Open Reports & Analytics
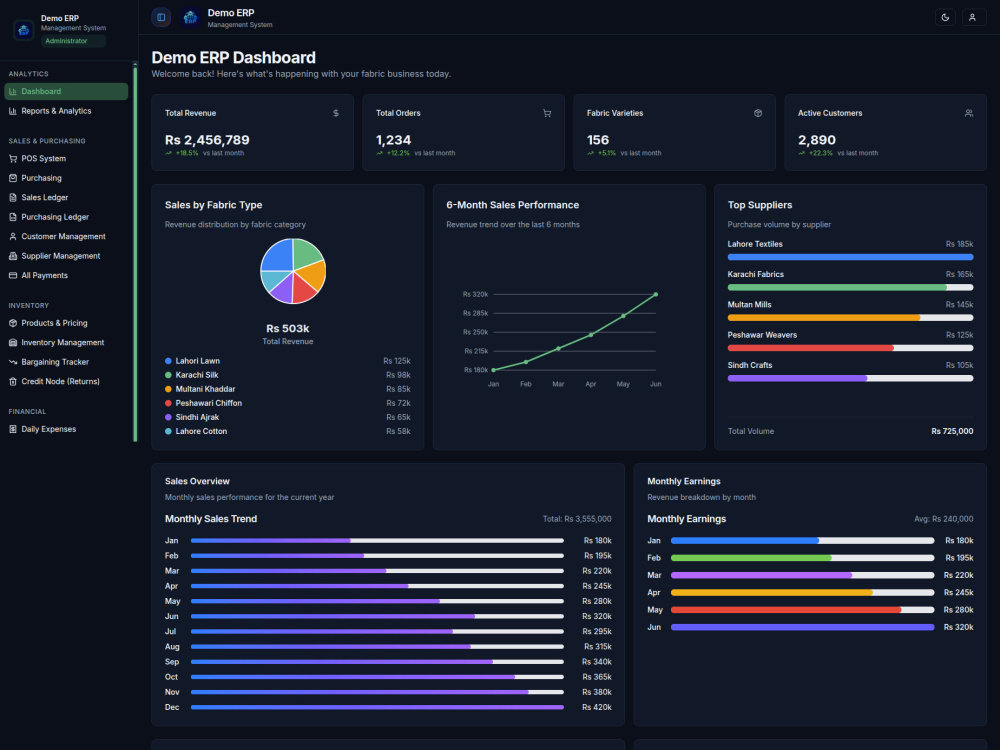Image resolution: width=1000 pixels, height=750 pixels. pyautogui.click(x=66, y=111)
